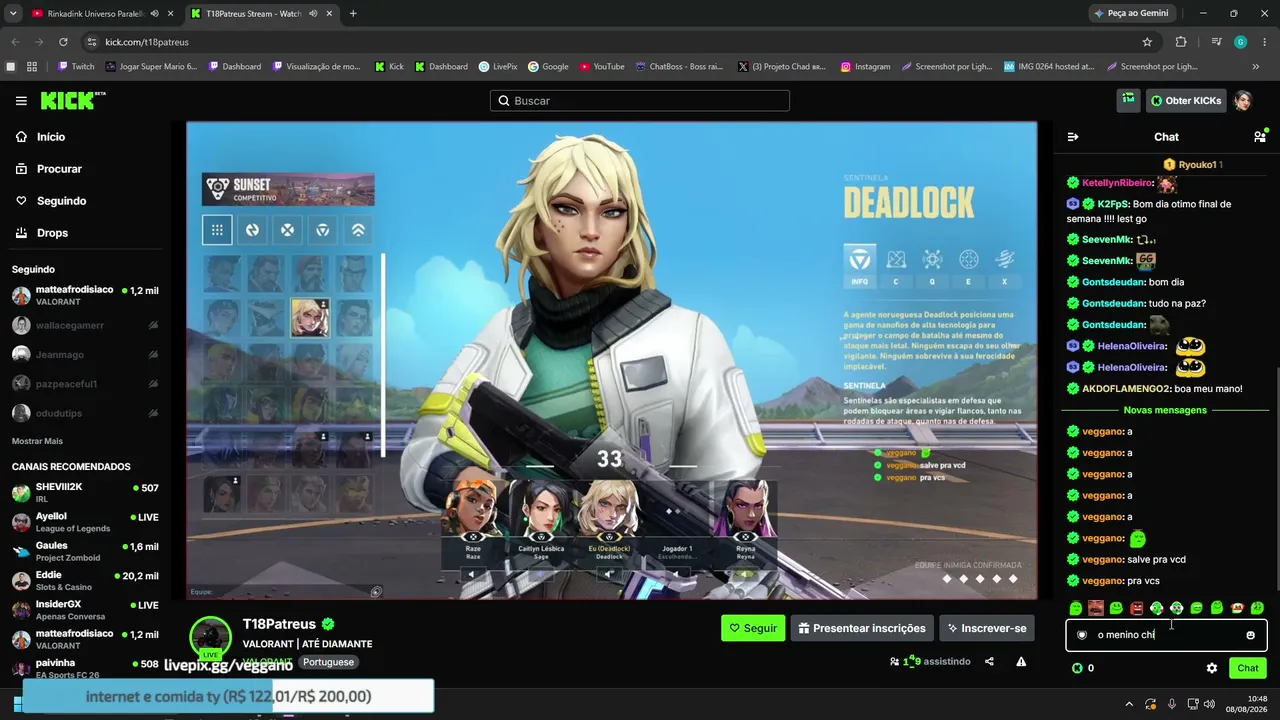Screen dimensions: 1280x720
Task: Click the Presentear inscrições button
Action: click(862, 628)
